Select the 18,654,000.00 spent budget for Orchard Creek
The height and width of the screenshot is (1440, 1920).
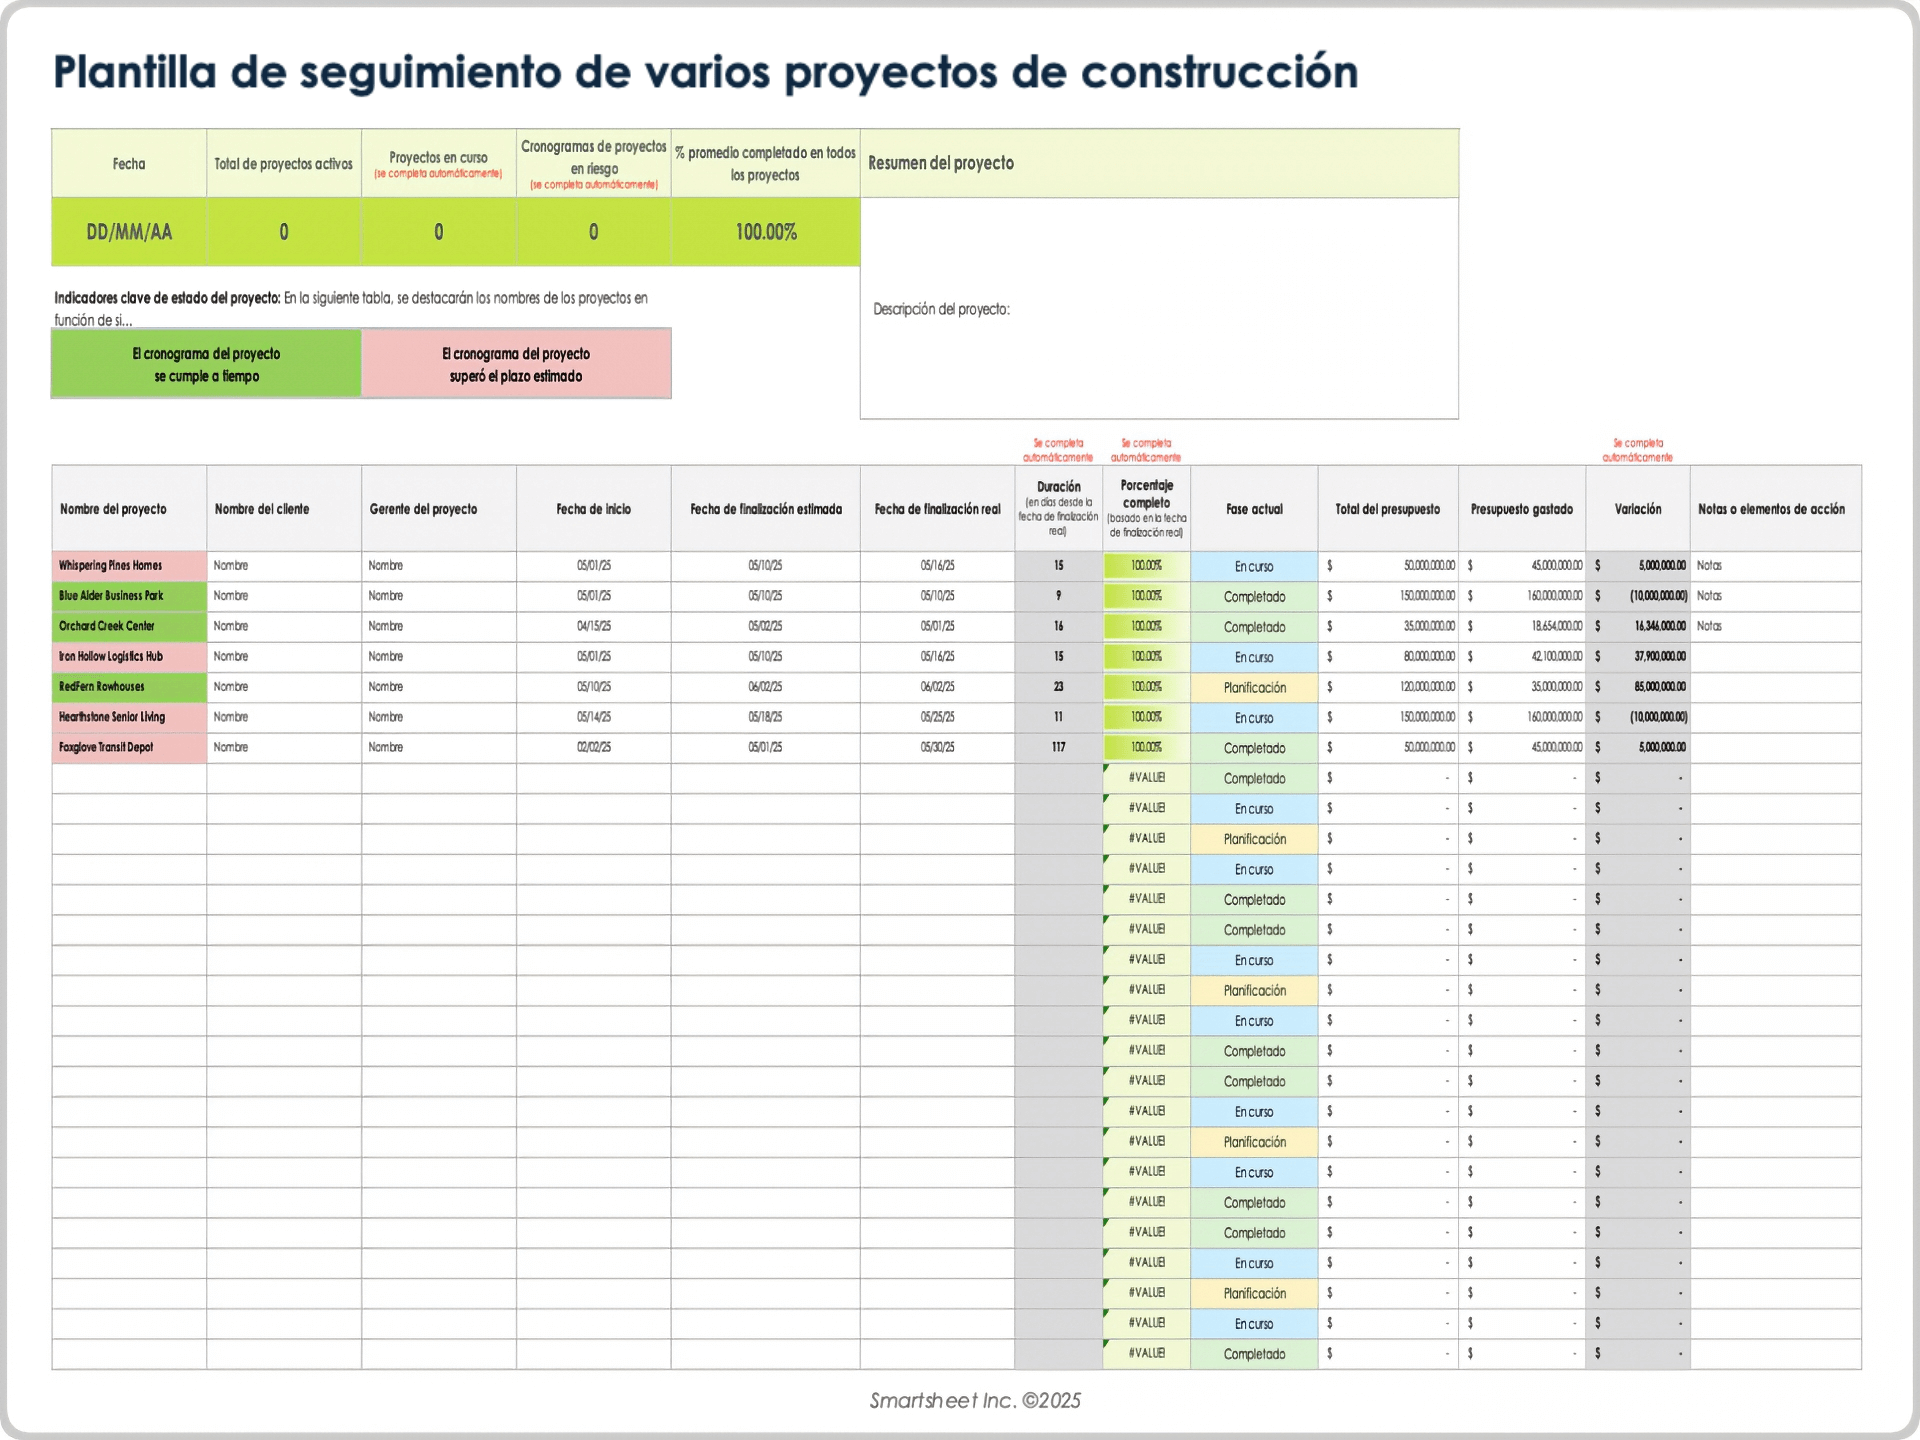pyautogui.click(x=1522, y=626)
